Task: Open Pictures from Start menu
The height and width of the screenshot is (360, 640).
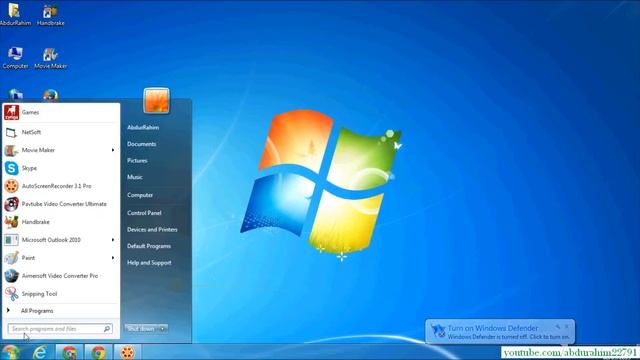Action: 137,161
